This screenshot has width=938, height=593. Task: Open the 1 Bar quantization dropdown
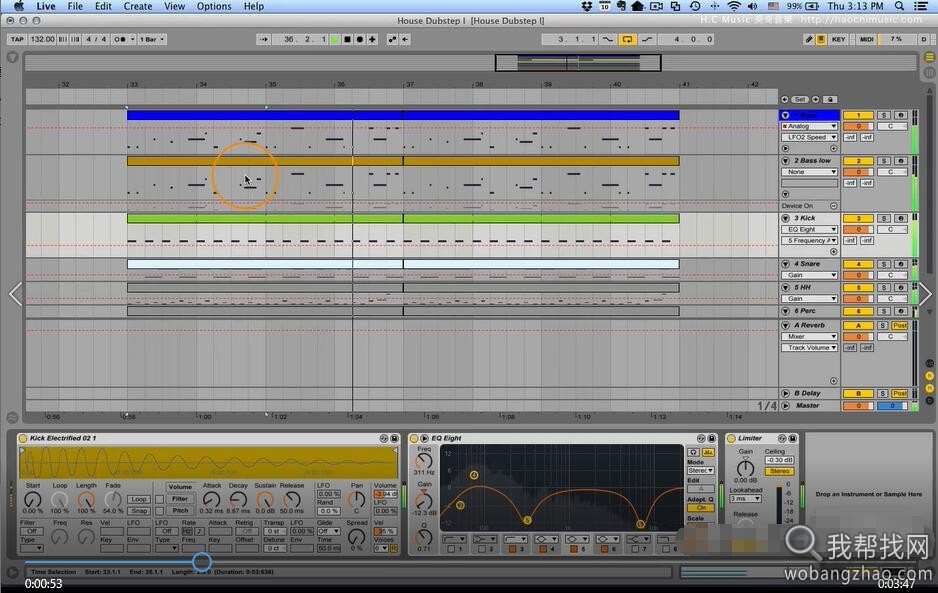[x=152, y=39]
